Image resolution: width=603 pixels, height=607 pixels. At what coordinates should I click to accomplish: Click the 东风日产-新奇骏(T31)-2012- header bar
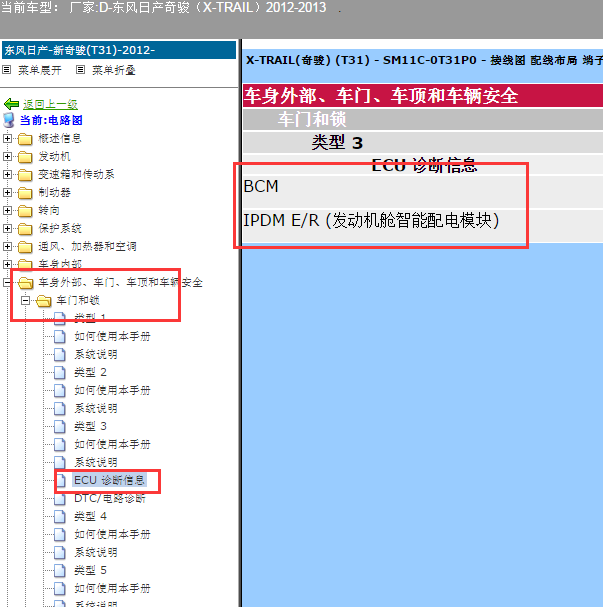pyautogui.click(x=119, y=50)
